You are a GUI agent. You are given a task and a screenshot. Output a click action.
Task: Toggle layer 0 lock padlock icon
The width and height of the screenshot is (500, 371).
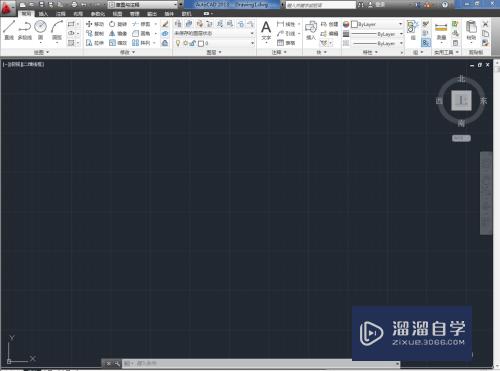tap(193, 43)
